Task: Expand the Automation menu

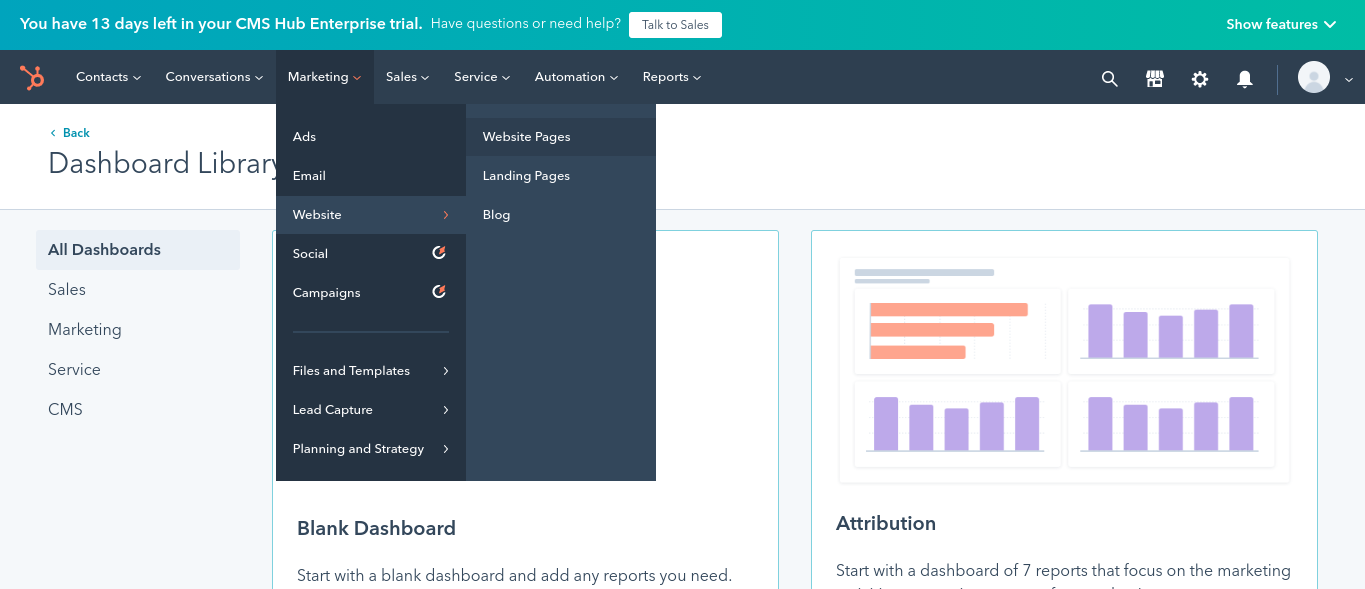Action: (x=576, y=77)
